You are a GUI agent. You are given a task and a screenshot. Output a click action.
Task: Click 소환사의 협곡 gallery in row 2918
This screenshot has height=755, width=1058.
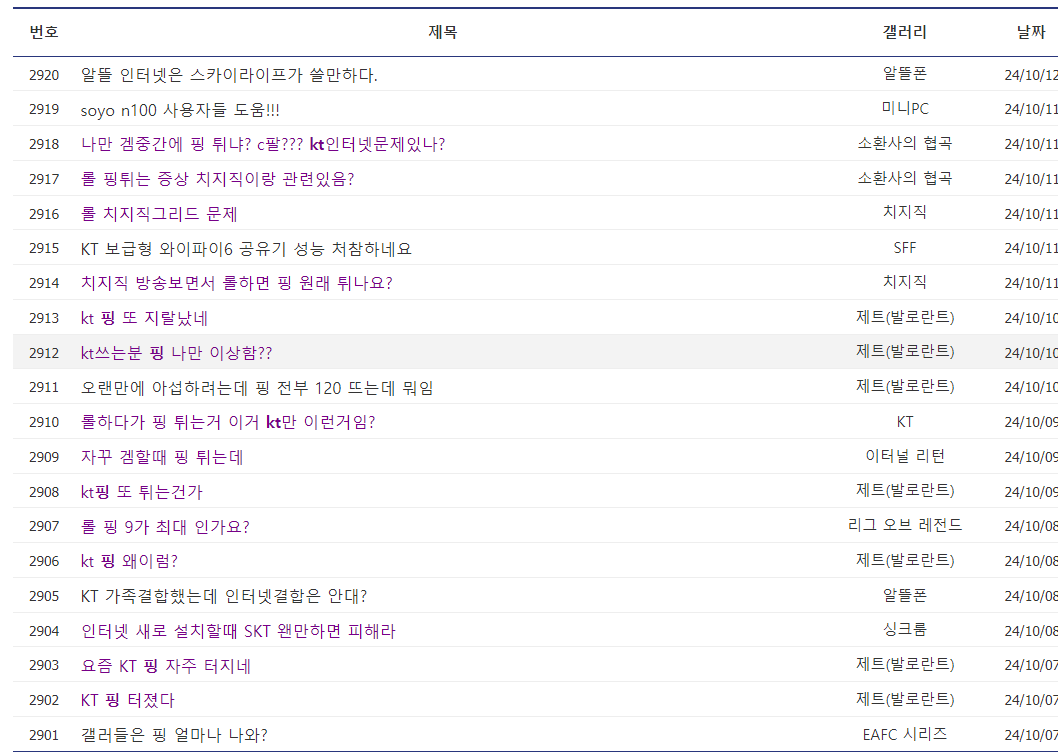click(905, 143)
